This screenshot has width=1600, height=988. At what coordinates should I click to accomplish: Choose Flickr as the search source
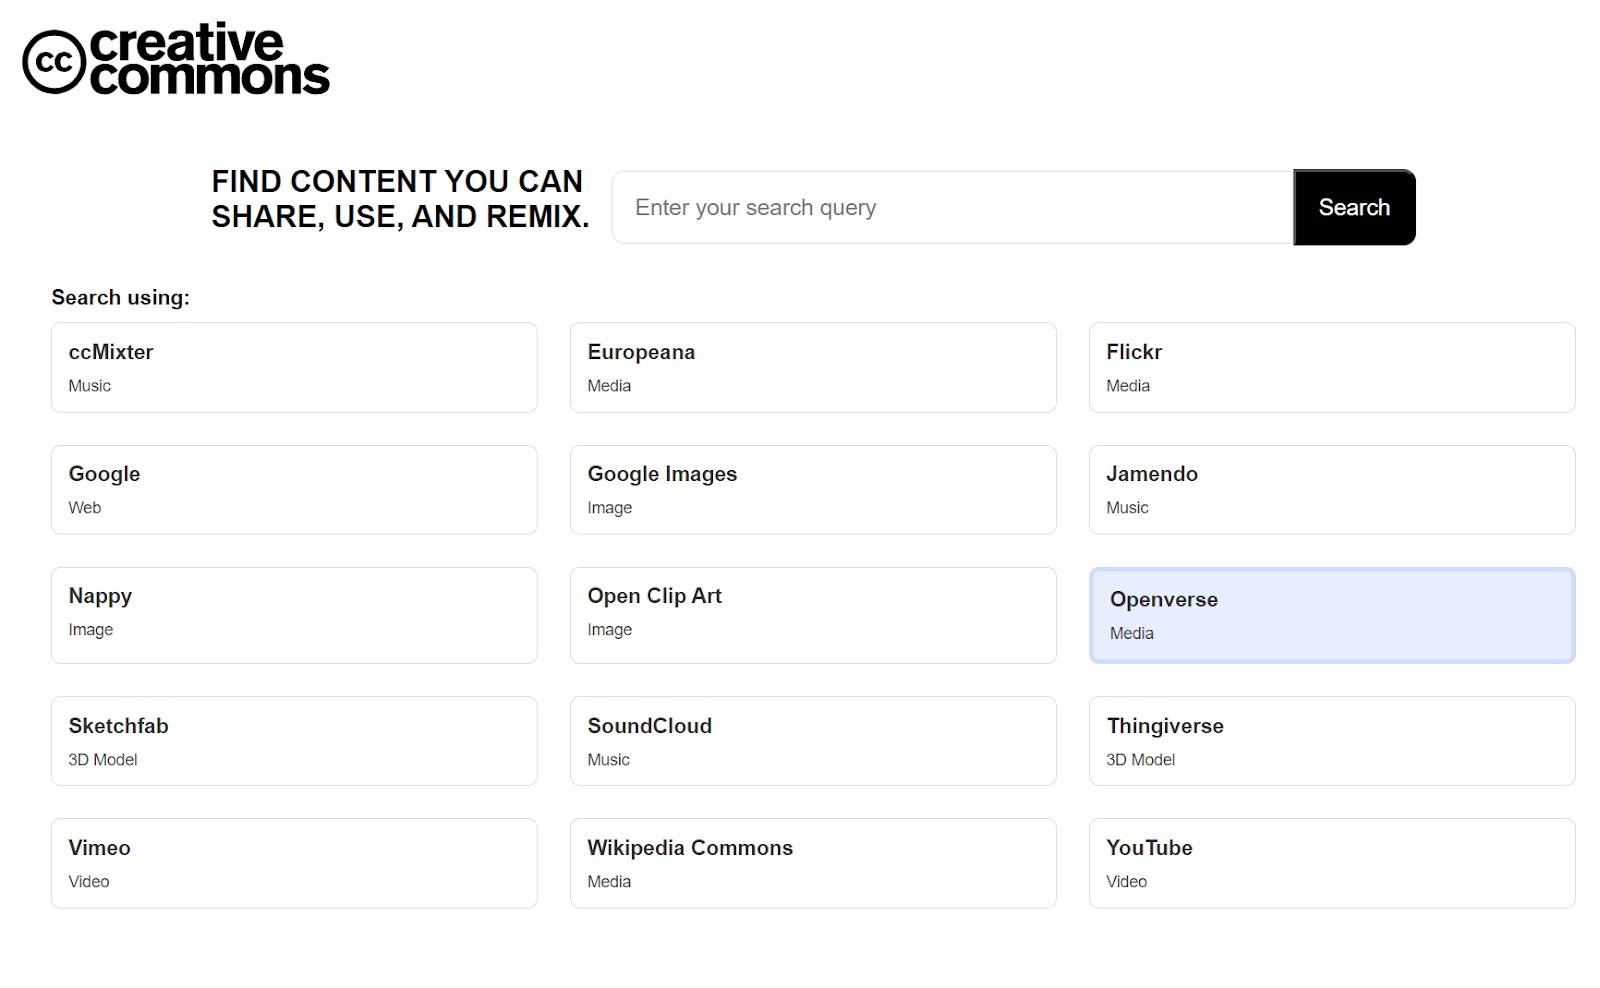coord(1332,367)
